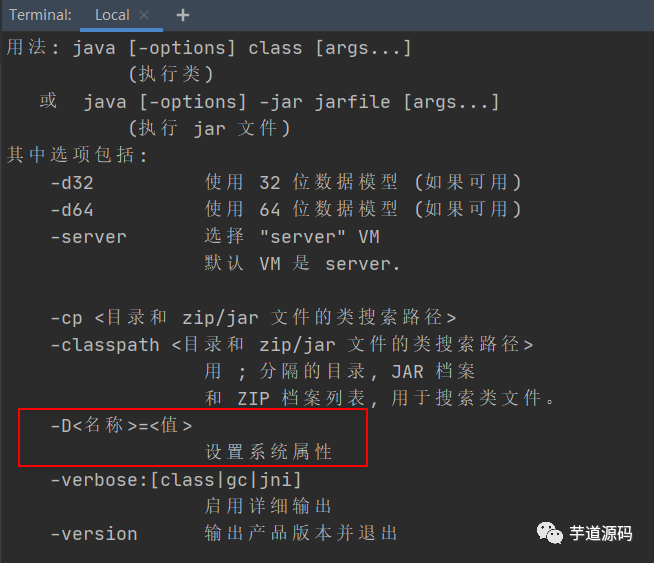
Task: Click the text '选择 "server" VM'
Action: click(x=292, y=236)
